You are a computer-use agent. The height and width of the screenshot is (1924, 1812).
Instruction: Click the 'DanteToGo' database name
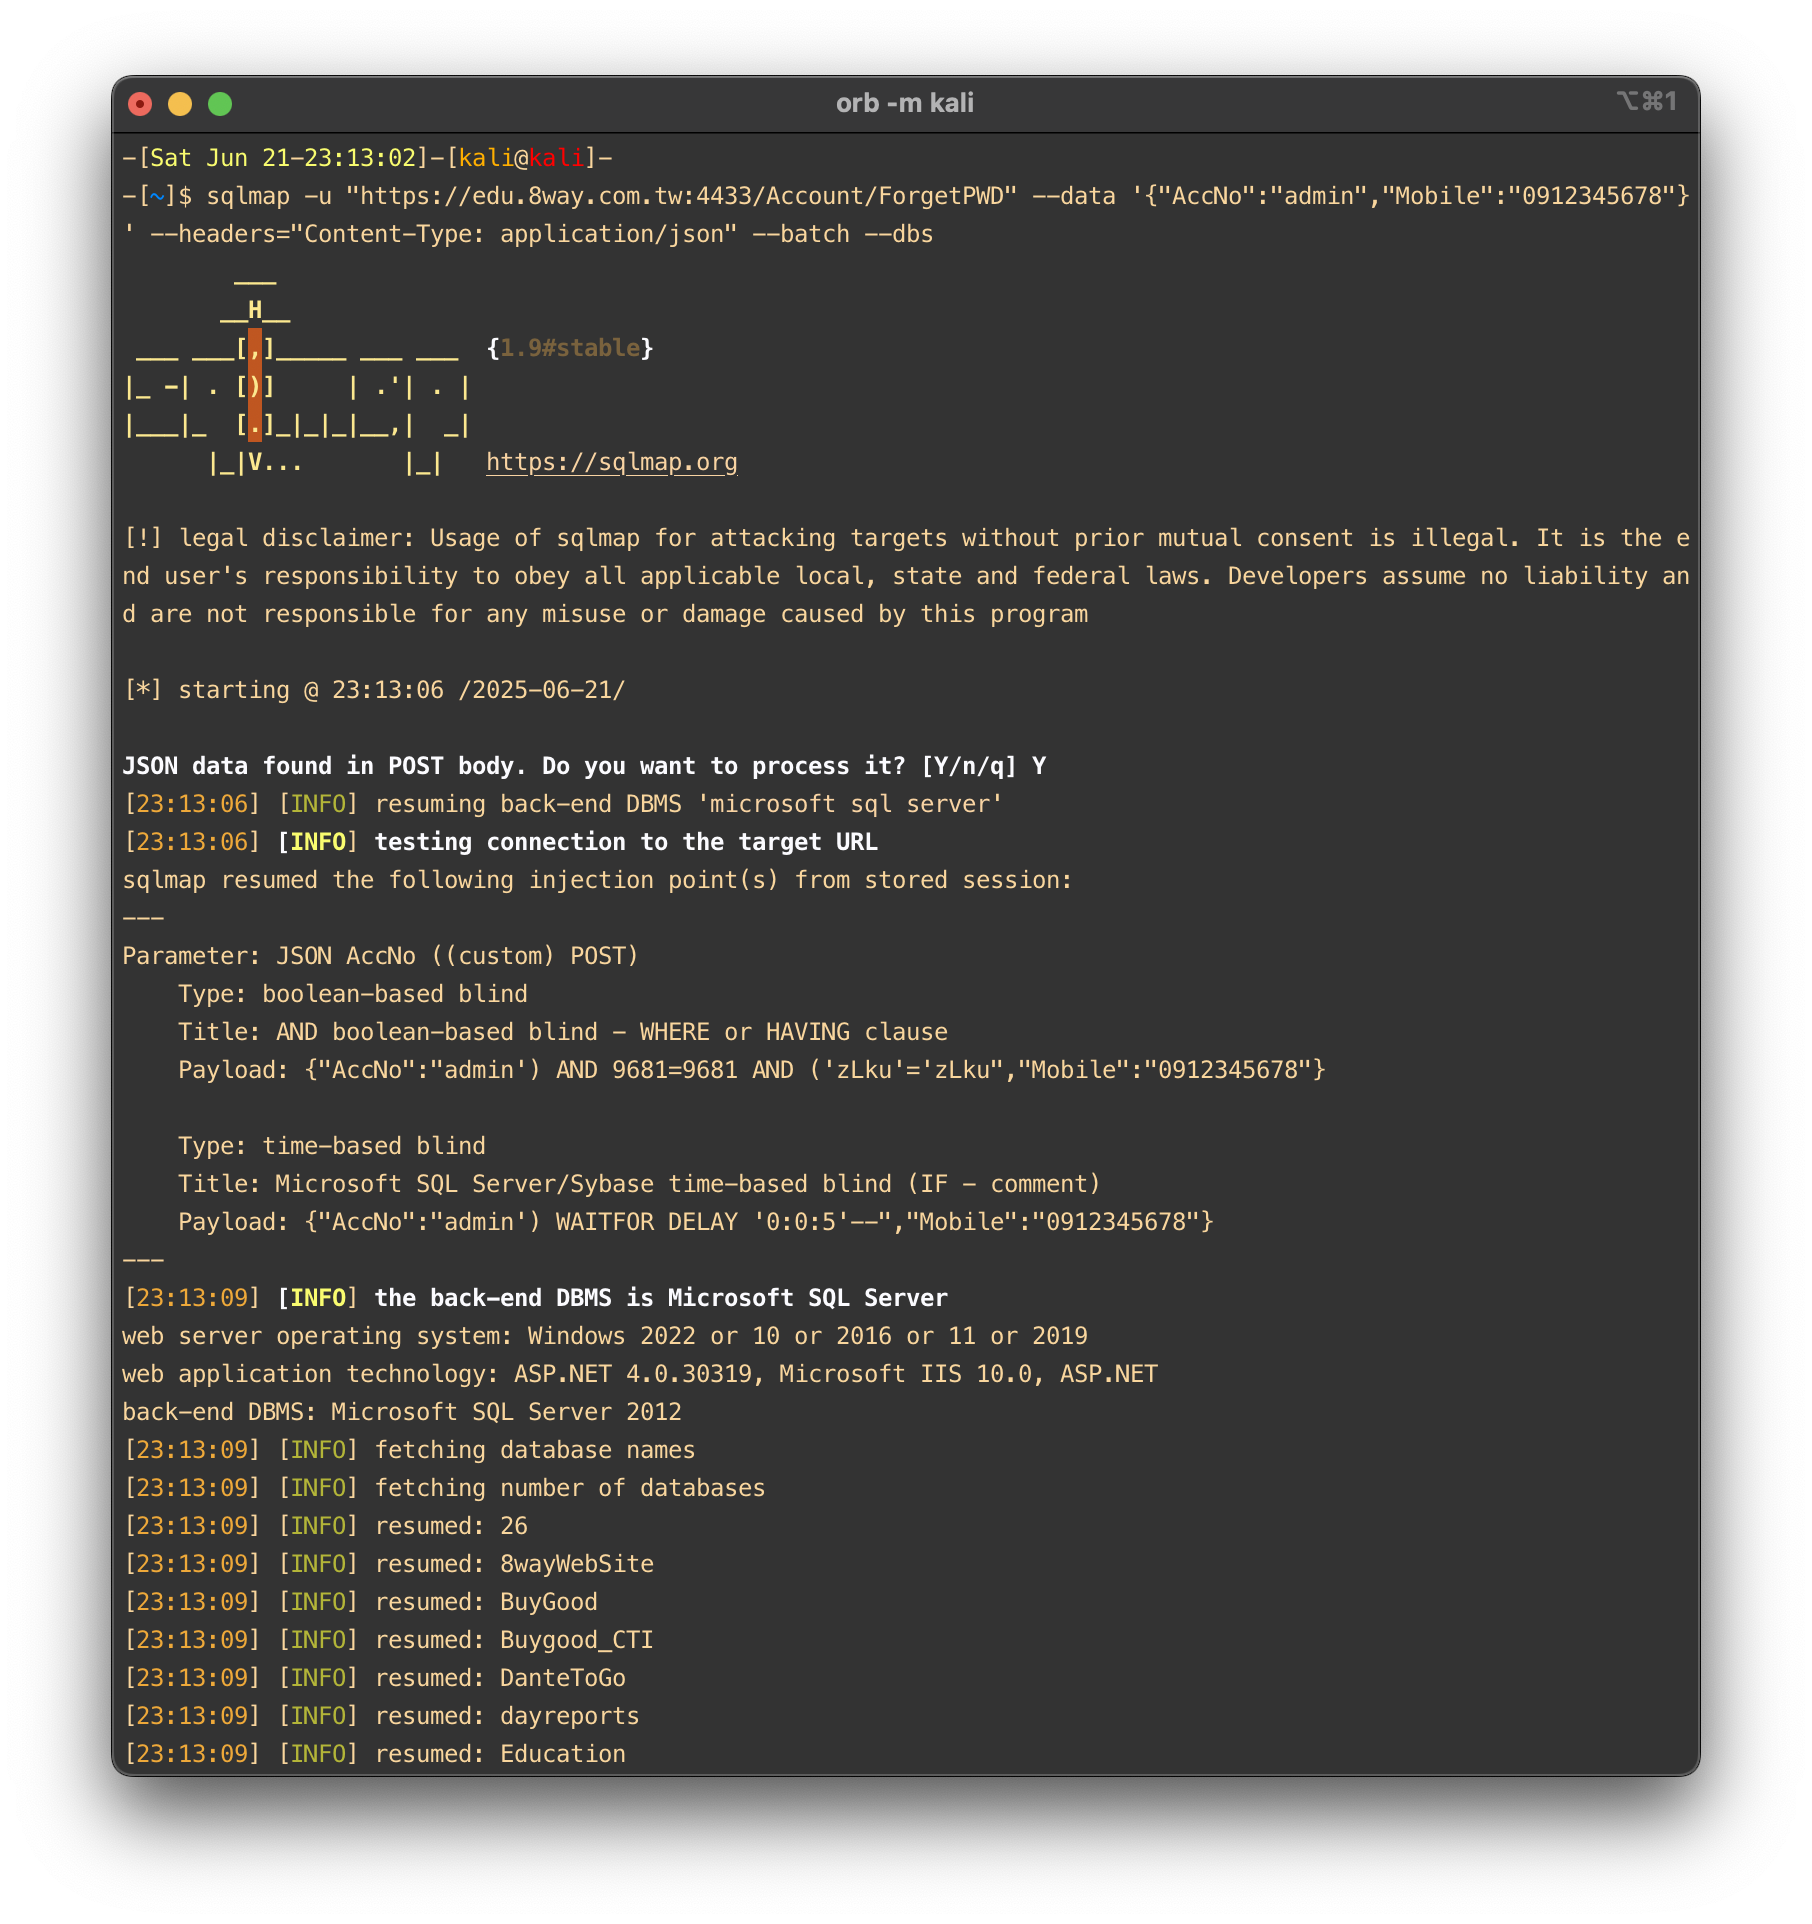563,1678
